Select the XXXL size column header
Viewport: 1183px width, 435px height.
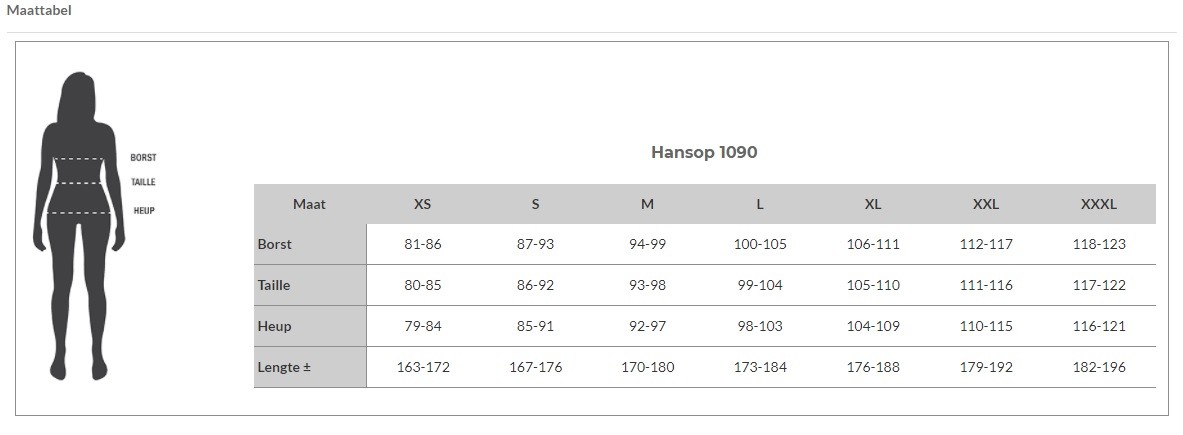(1098, 204)
